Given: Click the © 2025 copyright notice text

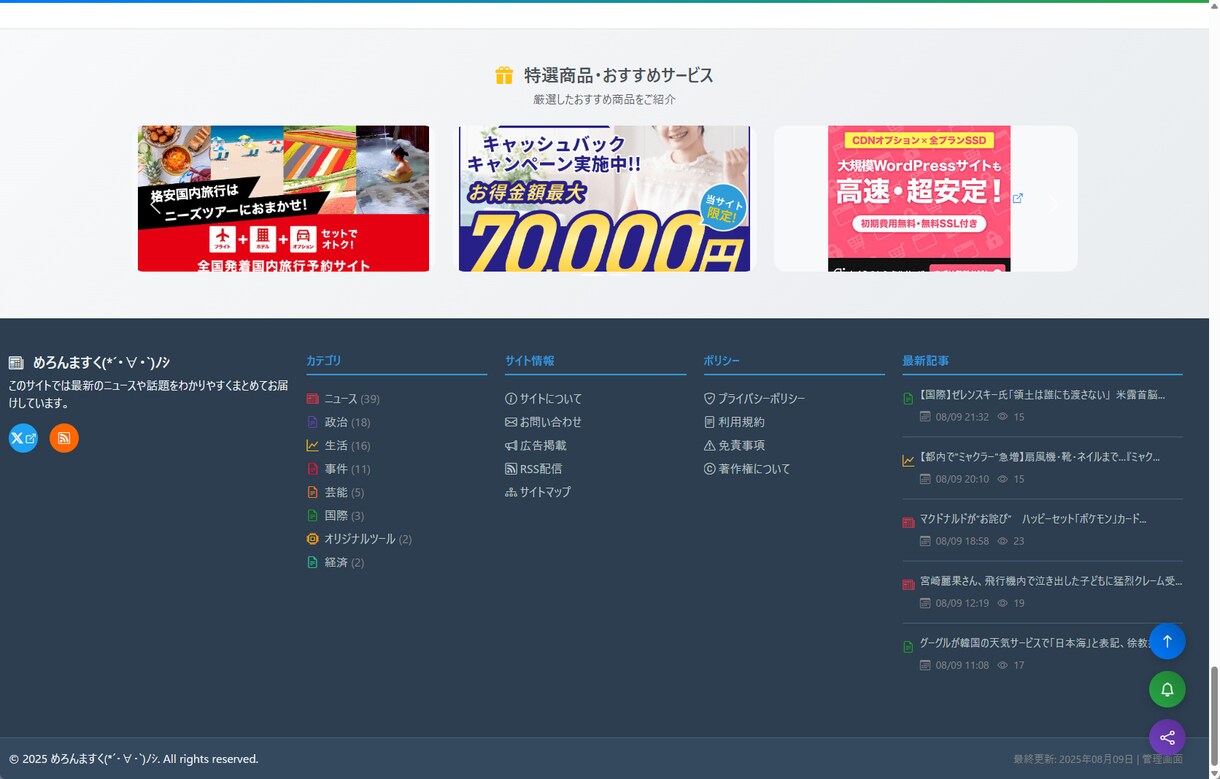Looking at the screenshot, I should click(x=133, y=759).
